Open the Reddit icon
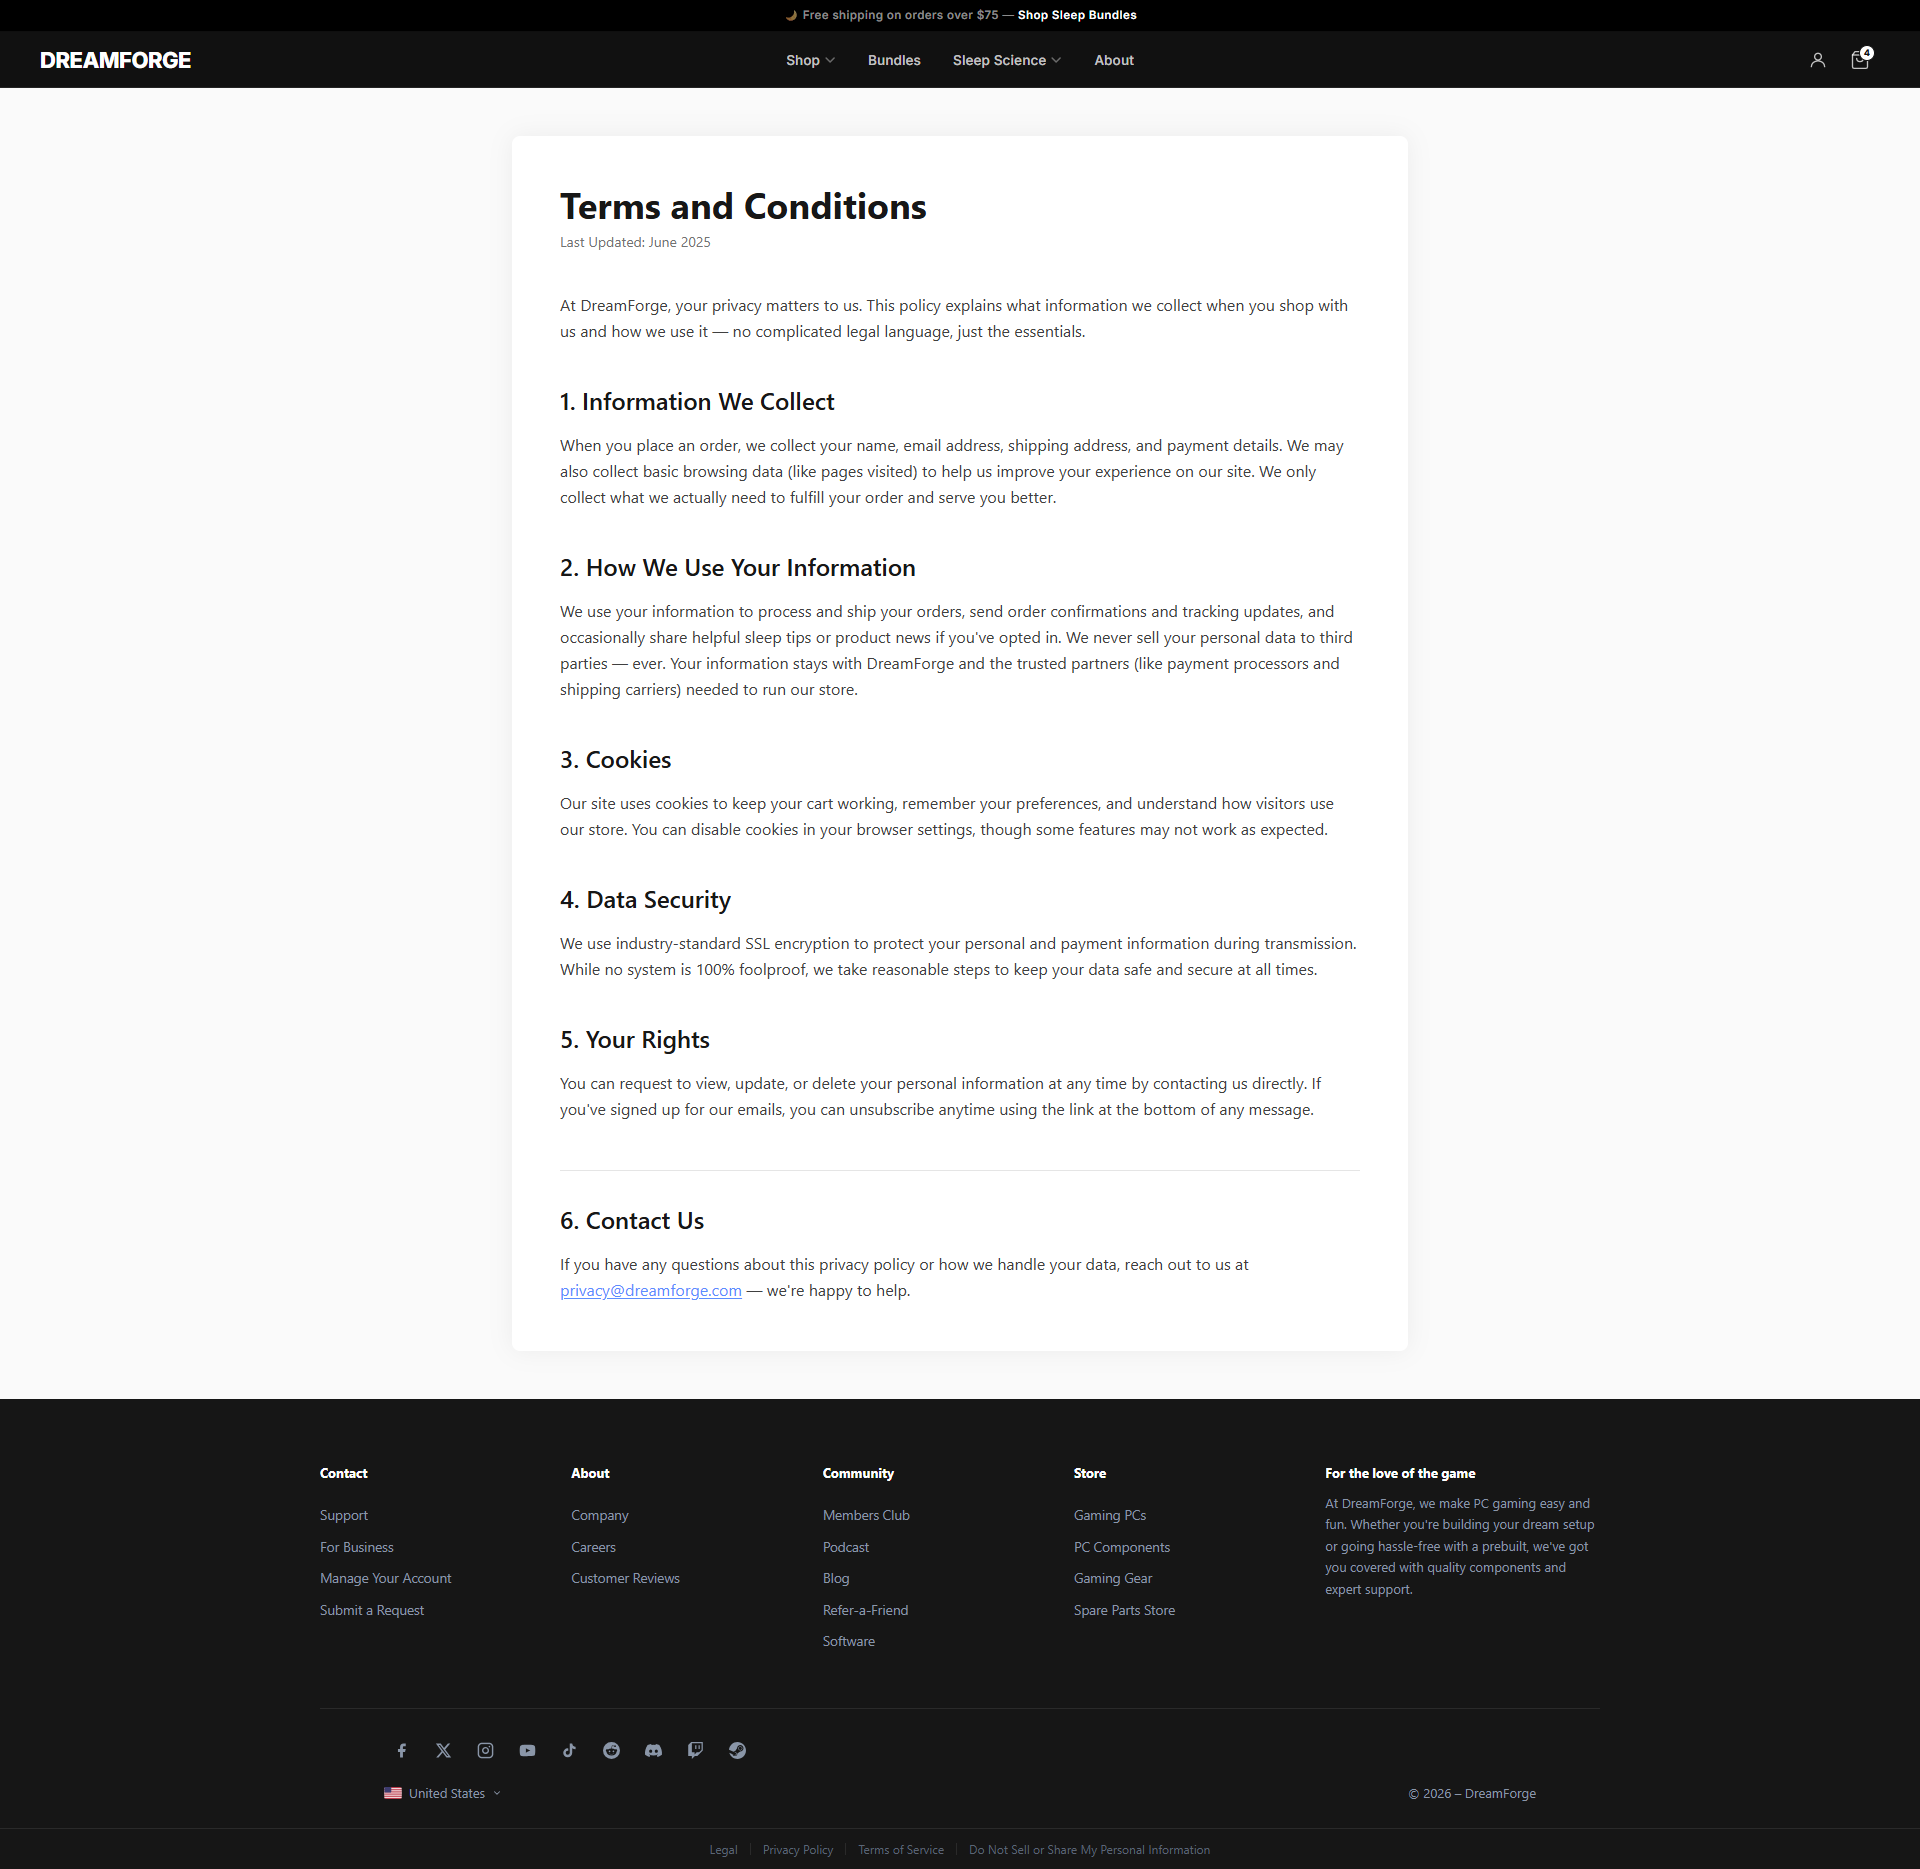This screenshot has height=1869, width=1920. (611, 1750)
